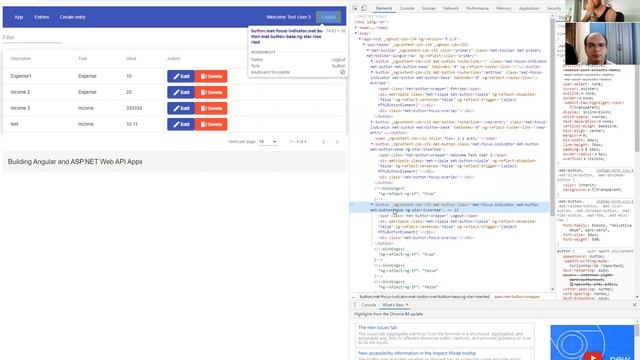Screen dimensions: 640x360
Task: Open the Entries page from the toolbar
Action: tap(42, 17)
